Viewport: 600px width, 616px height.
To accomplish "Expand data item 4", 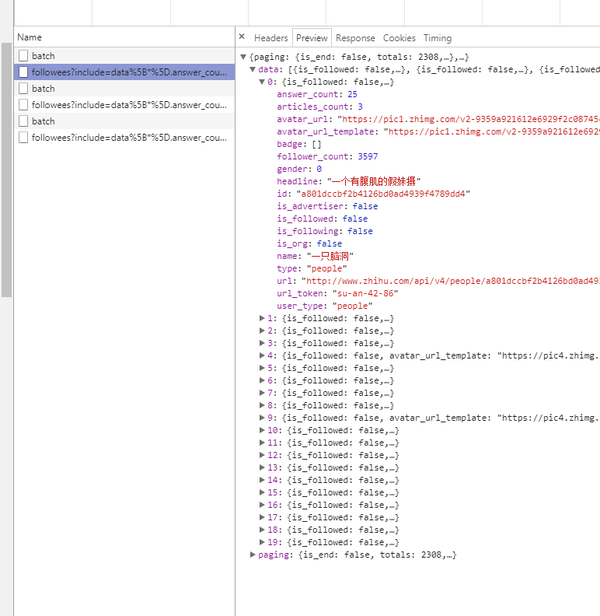I will point(262,356).
